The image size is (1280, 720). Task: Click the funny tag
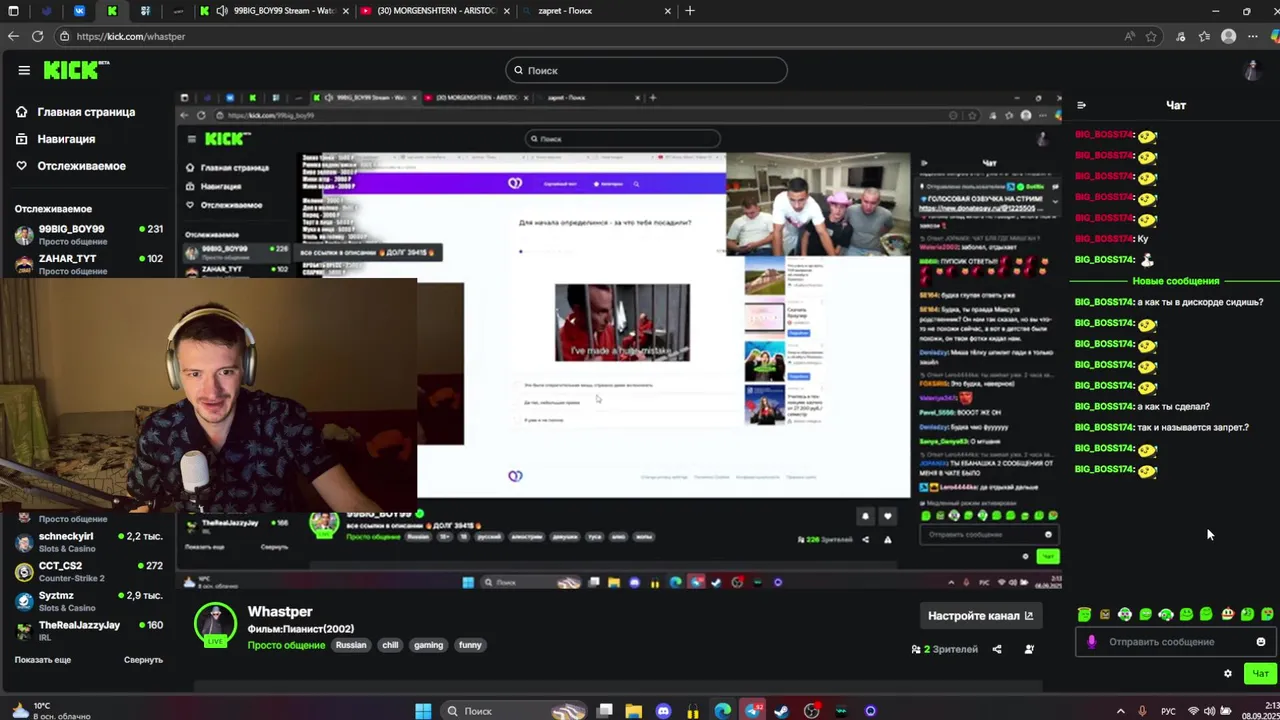pos(470,645)
